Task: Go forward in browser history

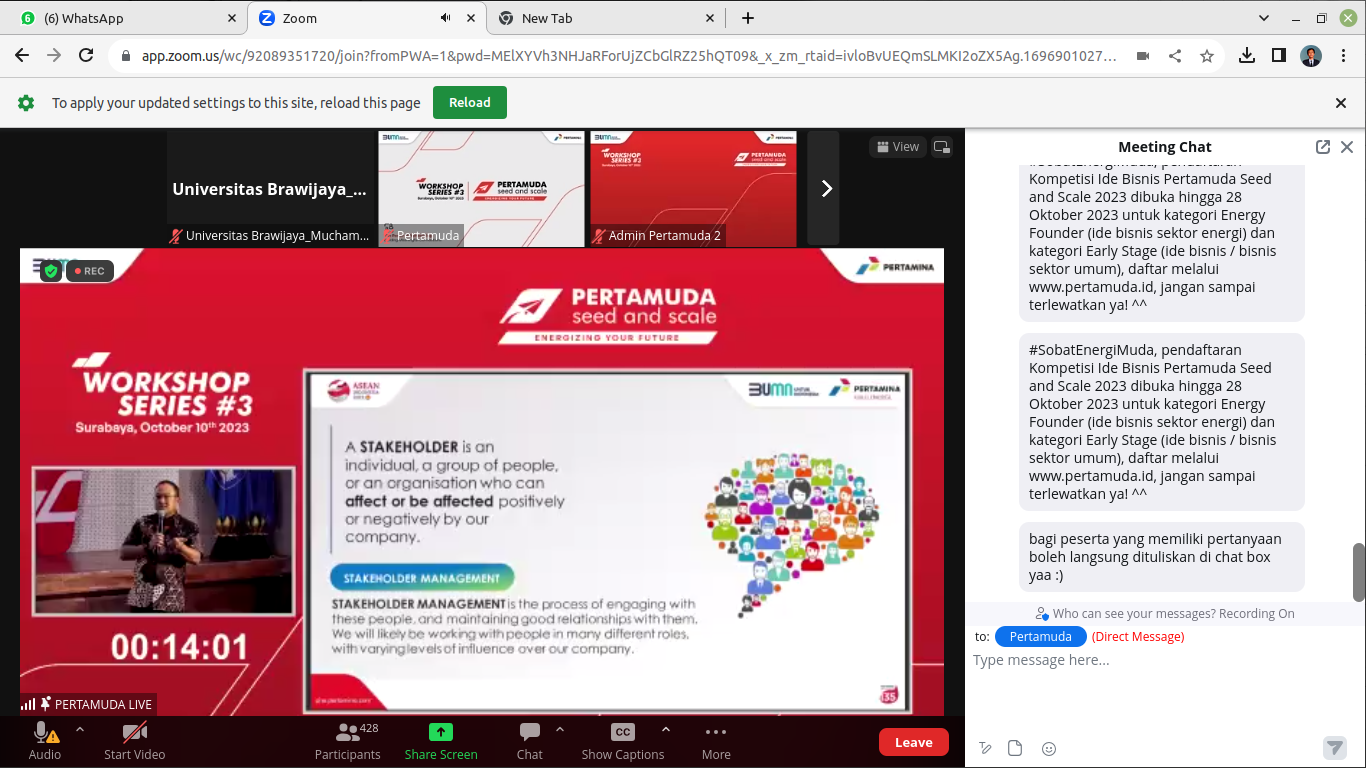Action: click(54, 56)
